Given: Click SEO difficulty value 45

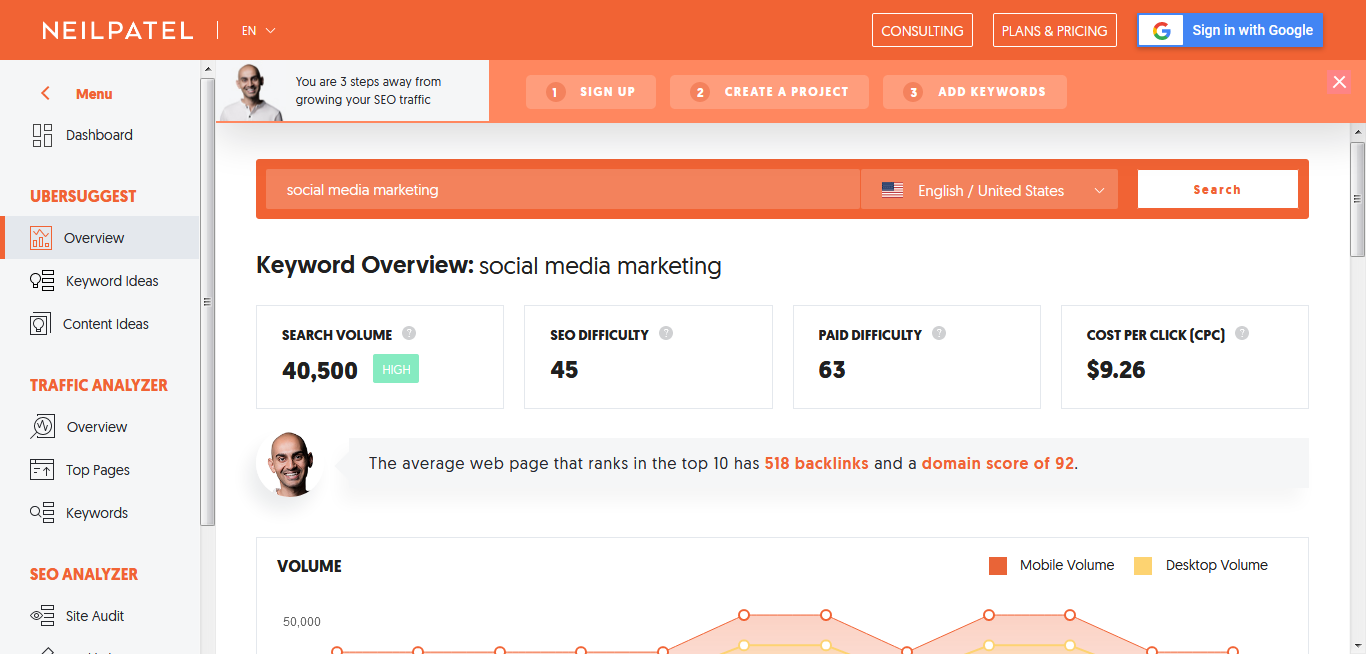Looking at the screenshot, I should [x=564, y=370].
